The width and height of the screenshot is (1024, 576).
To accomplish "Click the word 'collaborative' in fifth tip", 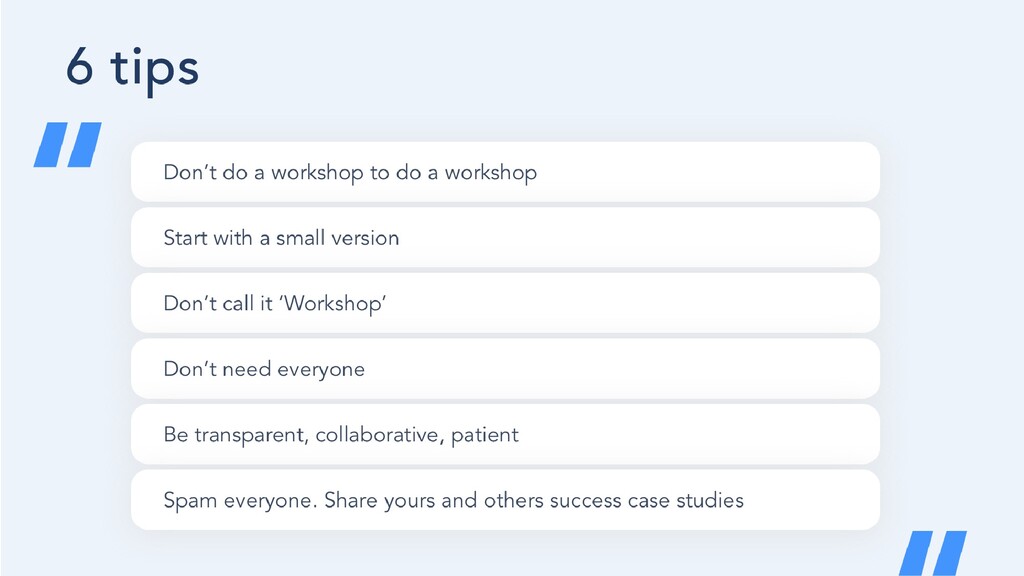I will (377, 434).
